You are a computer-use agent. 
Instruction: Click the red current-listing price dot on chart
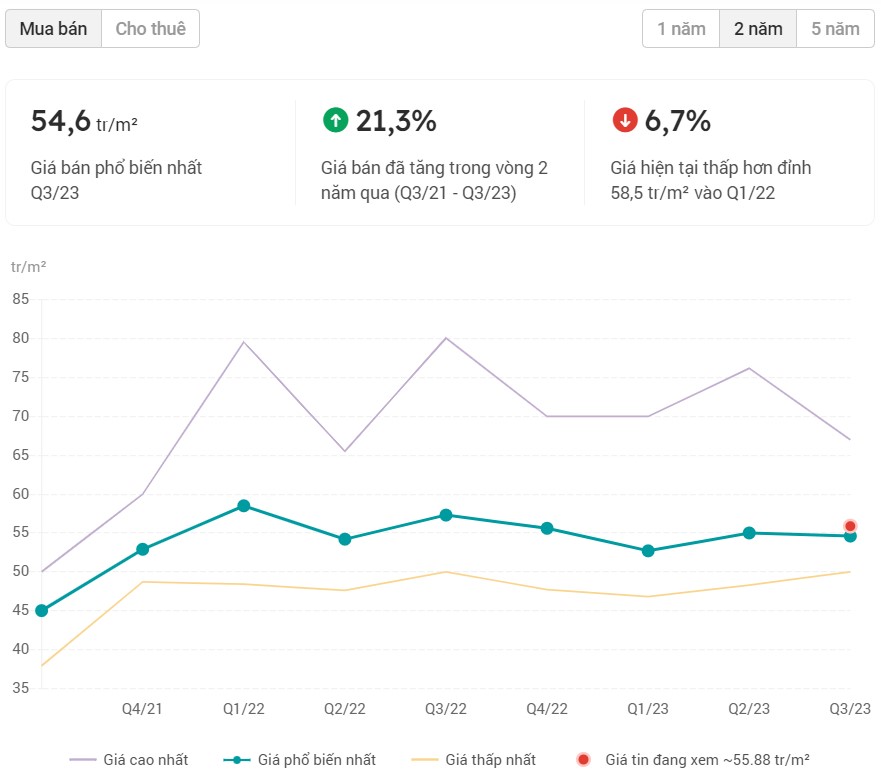tap(850, 526)
